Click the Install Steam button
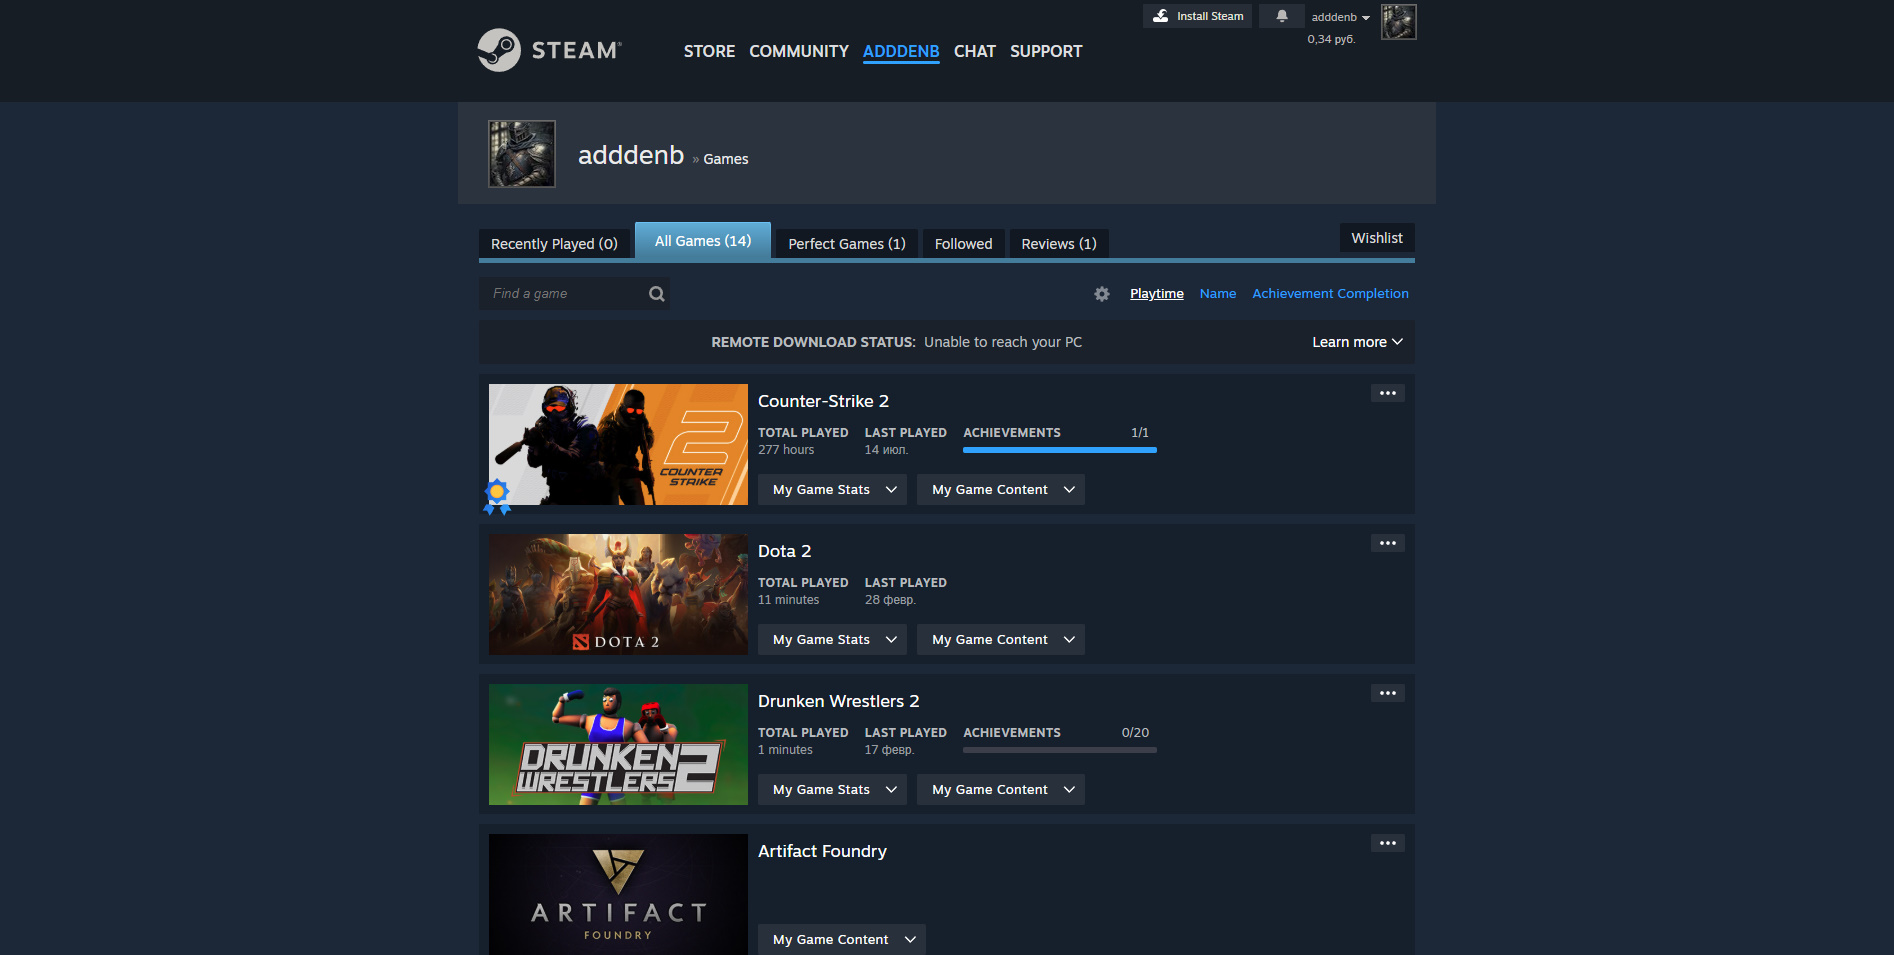This screenshot has width=1894, height=955. point(1197,16)
